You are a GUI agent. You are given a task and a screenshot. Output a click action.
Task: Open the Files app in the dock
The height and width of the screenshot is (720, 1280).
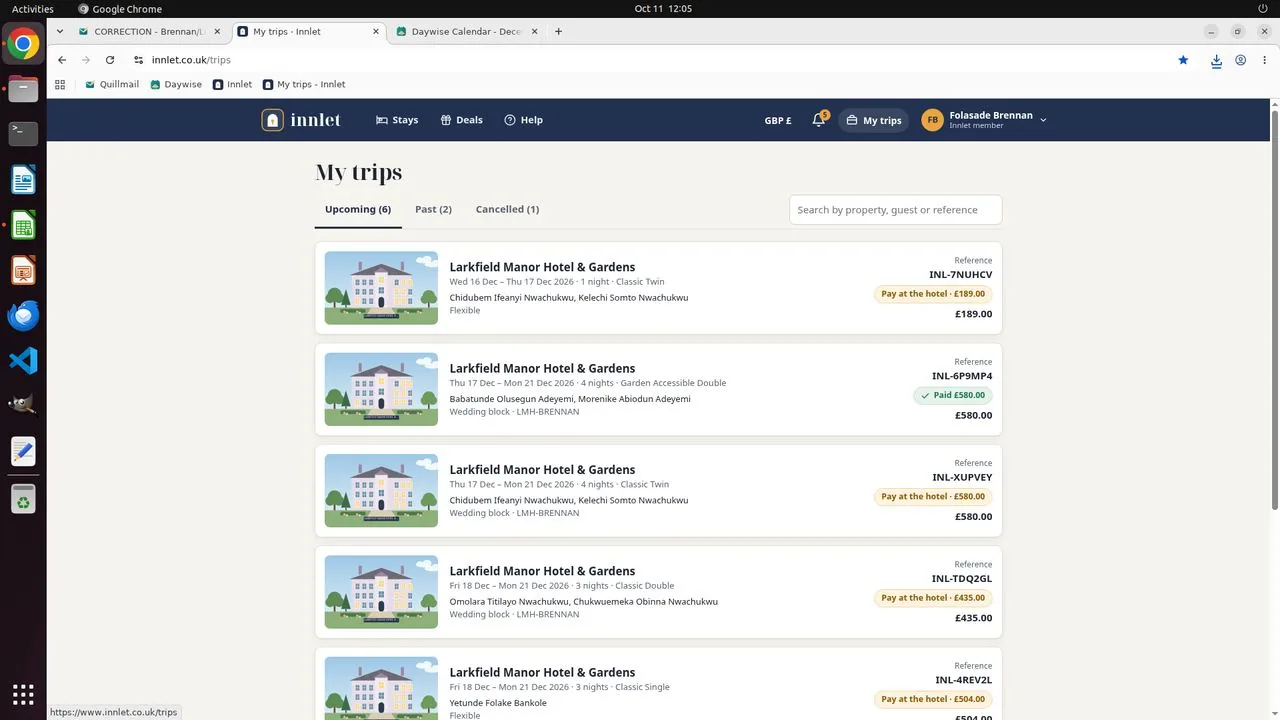(23, 89)
